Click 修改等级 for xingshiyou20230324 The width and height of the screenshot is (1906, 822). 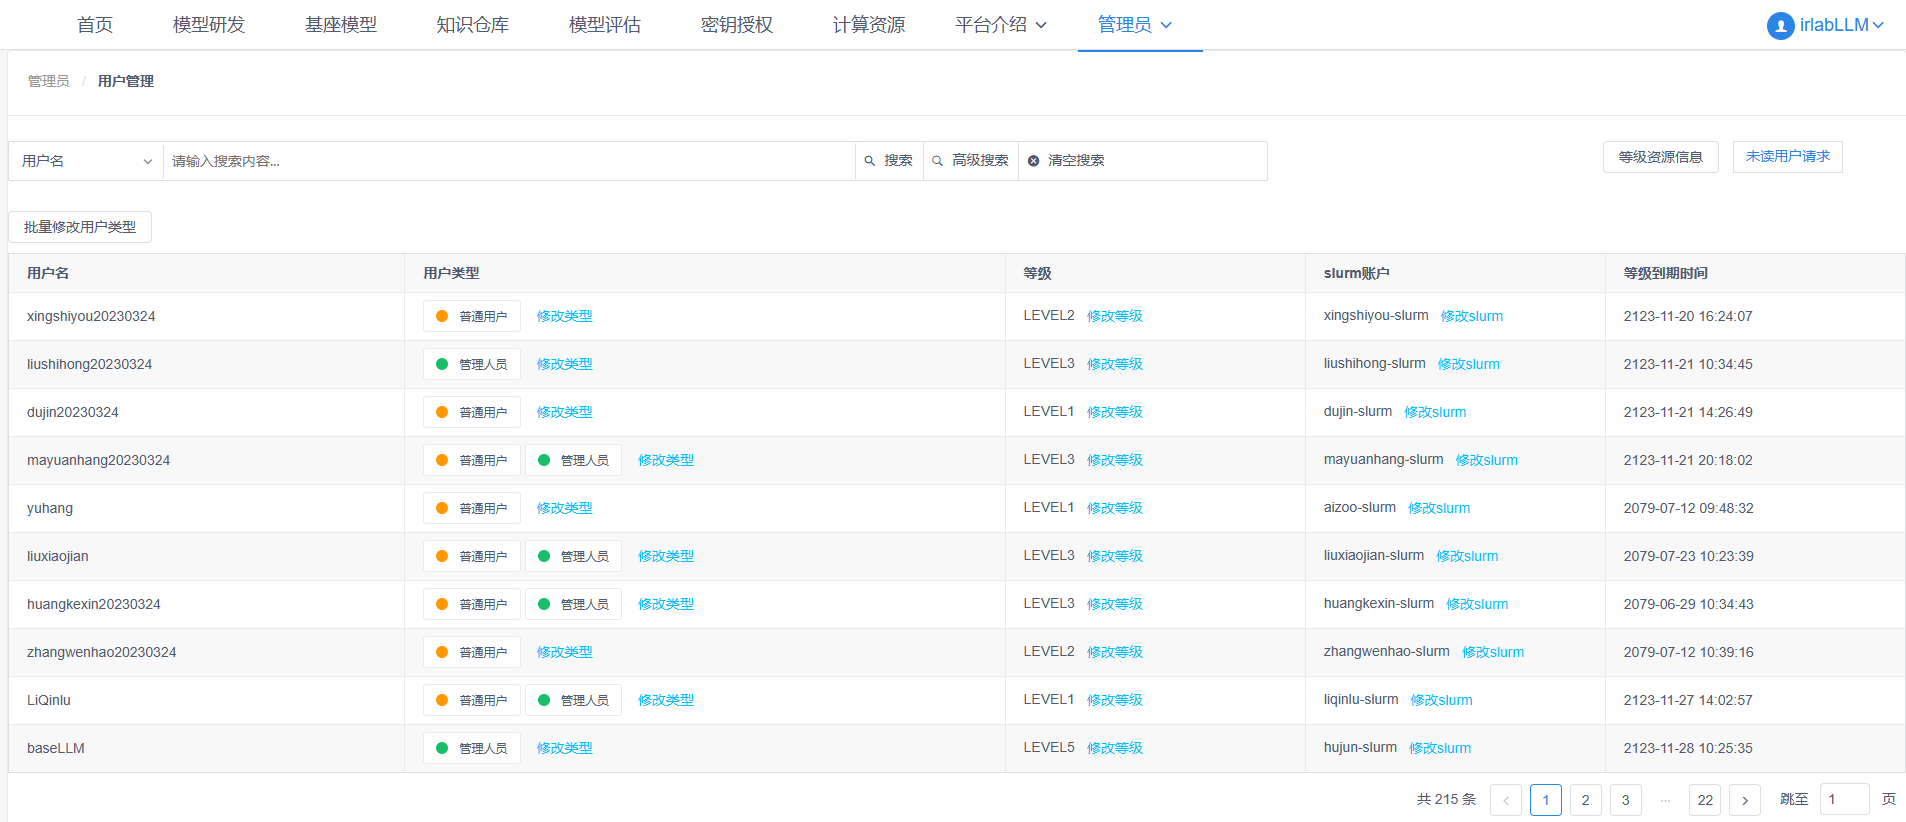coord(1115,316)
